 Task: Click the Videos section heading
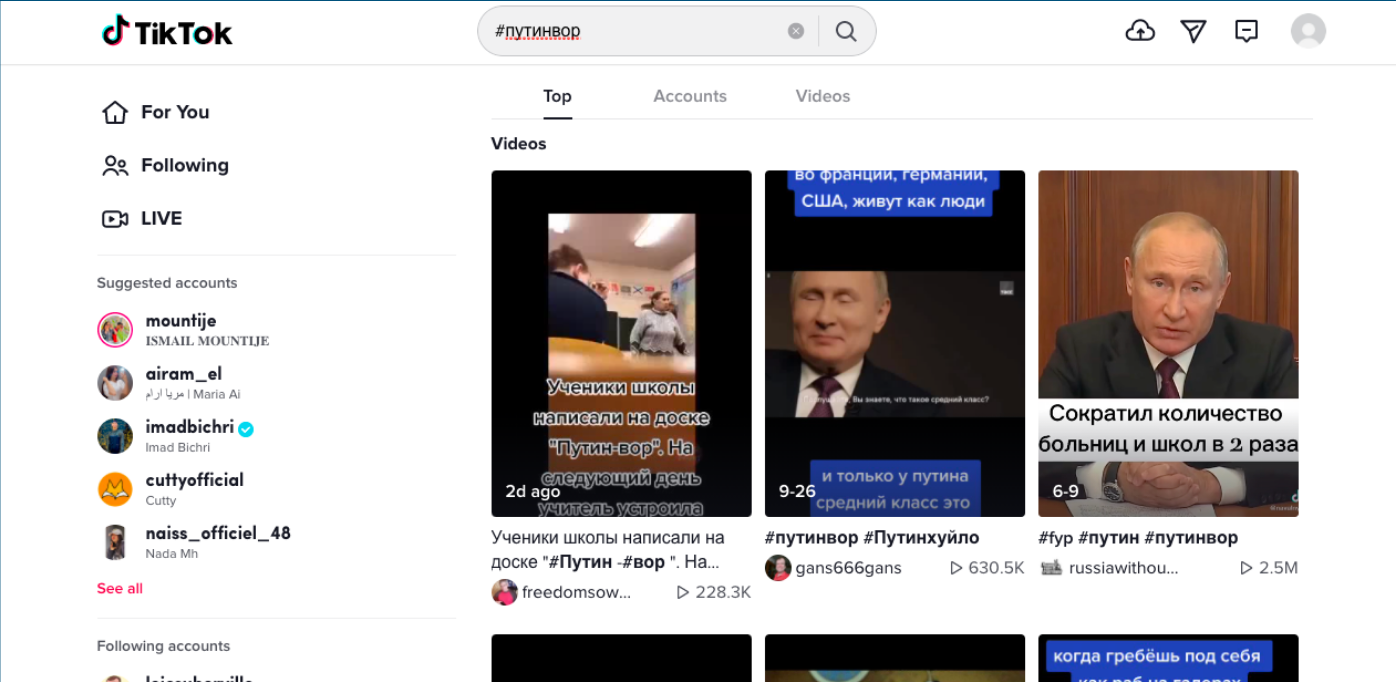(518, 144)
